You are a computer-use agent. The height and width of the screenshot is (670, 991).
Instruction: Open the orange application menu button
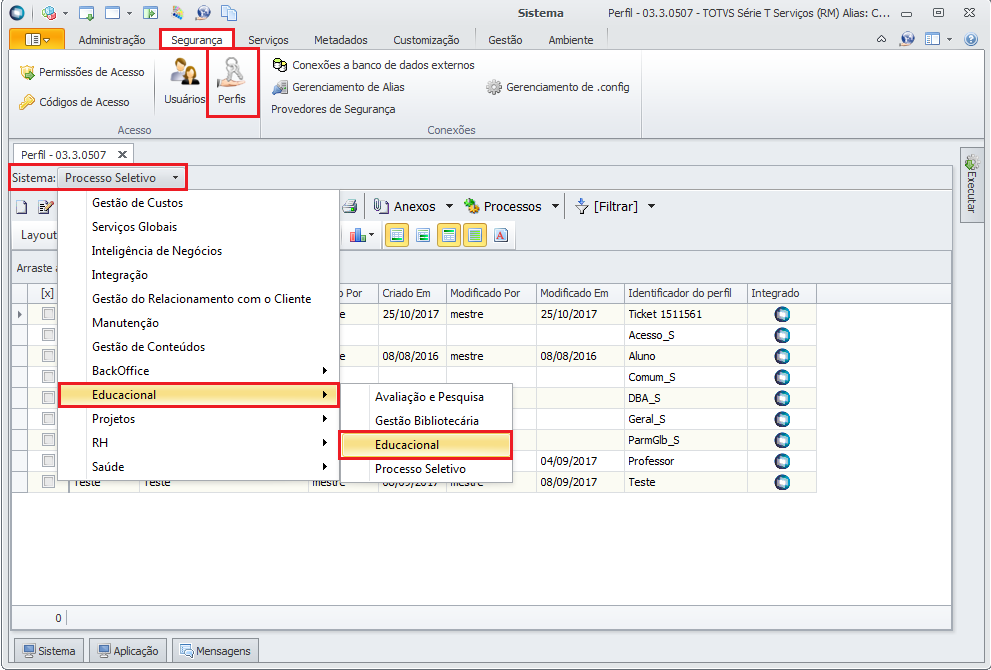[37, 40]
